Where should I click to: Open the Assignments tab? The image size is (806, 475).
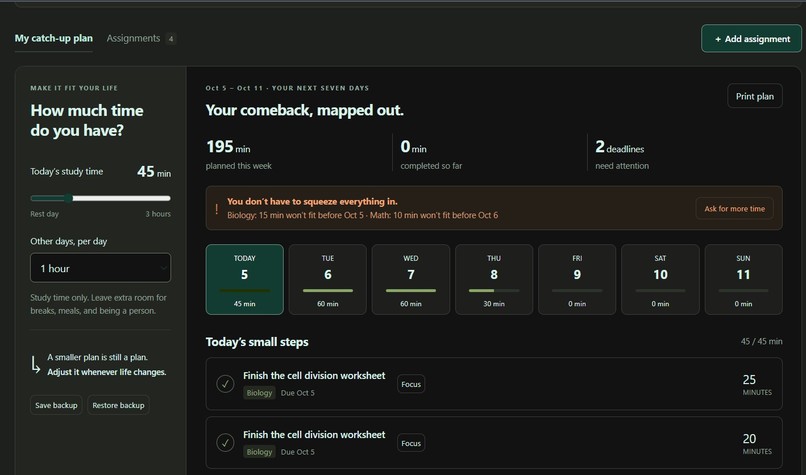133,39
